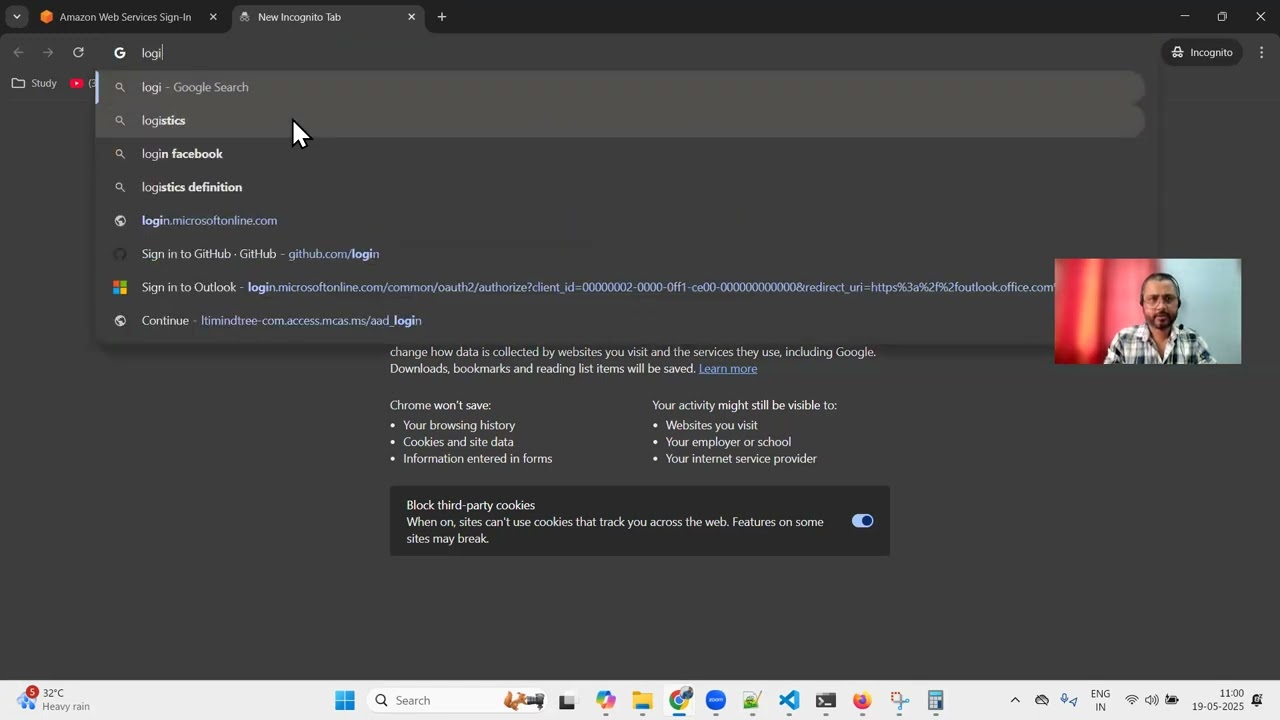Open the Windows Start menu
Image resolution: width=1280 pixels, height=720 pixels.
[x=345, y=700]
